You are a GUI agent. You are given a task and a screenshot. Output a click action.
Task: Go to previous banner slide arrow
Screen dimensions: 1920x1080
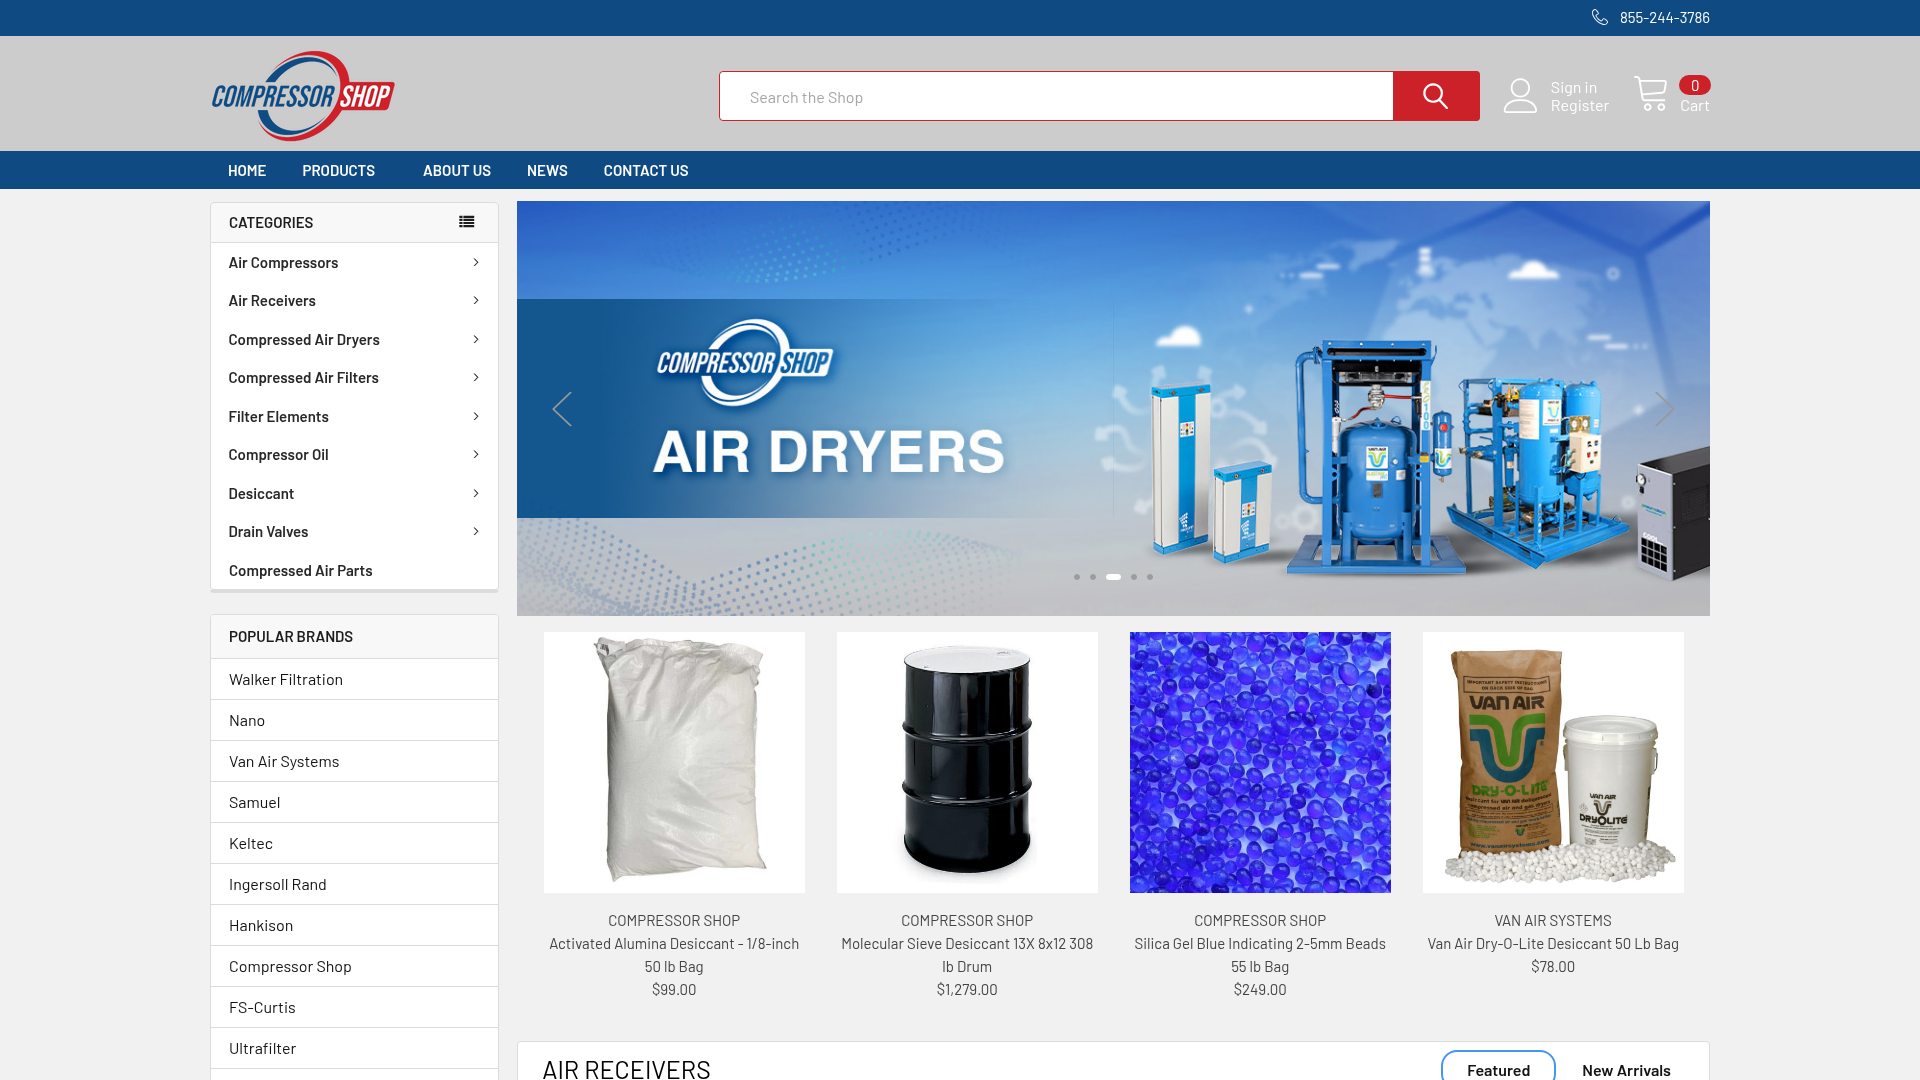[562, 409]
